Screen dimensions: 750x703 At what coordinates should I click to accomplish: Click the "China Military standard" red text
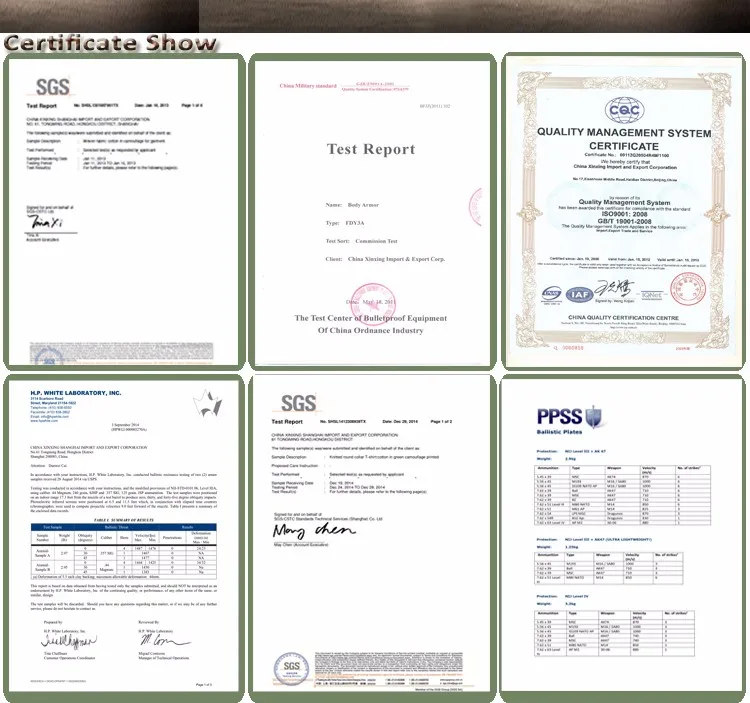tap(308, 86)
